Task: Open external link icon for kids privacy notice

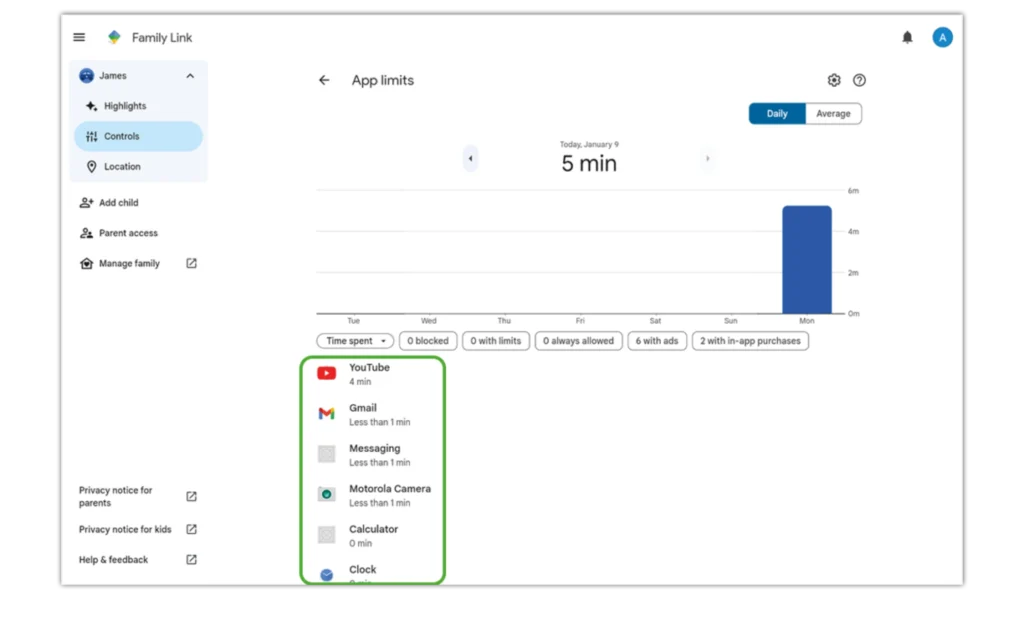Action: pyautogui.click(x=191, y=529)
